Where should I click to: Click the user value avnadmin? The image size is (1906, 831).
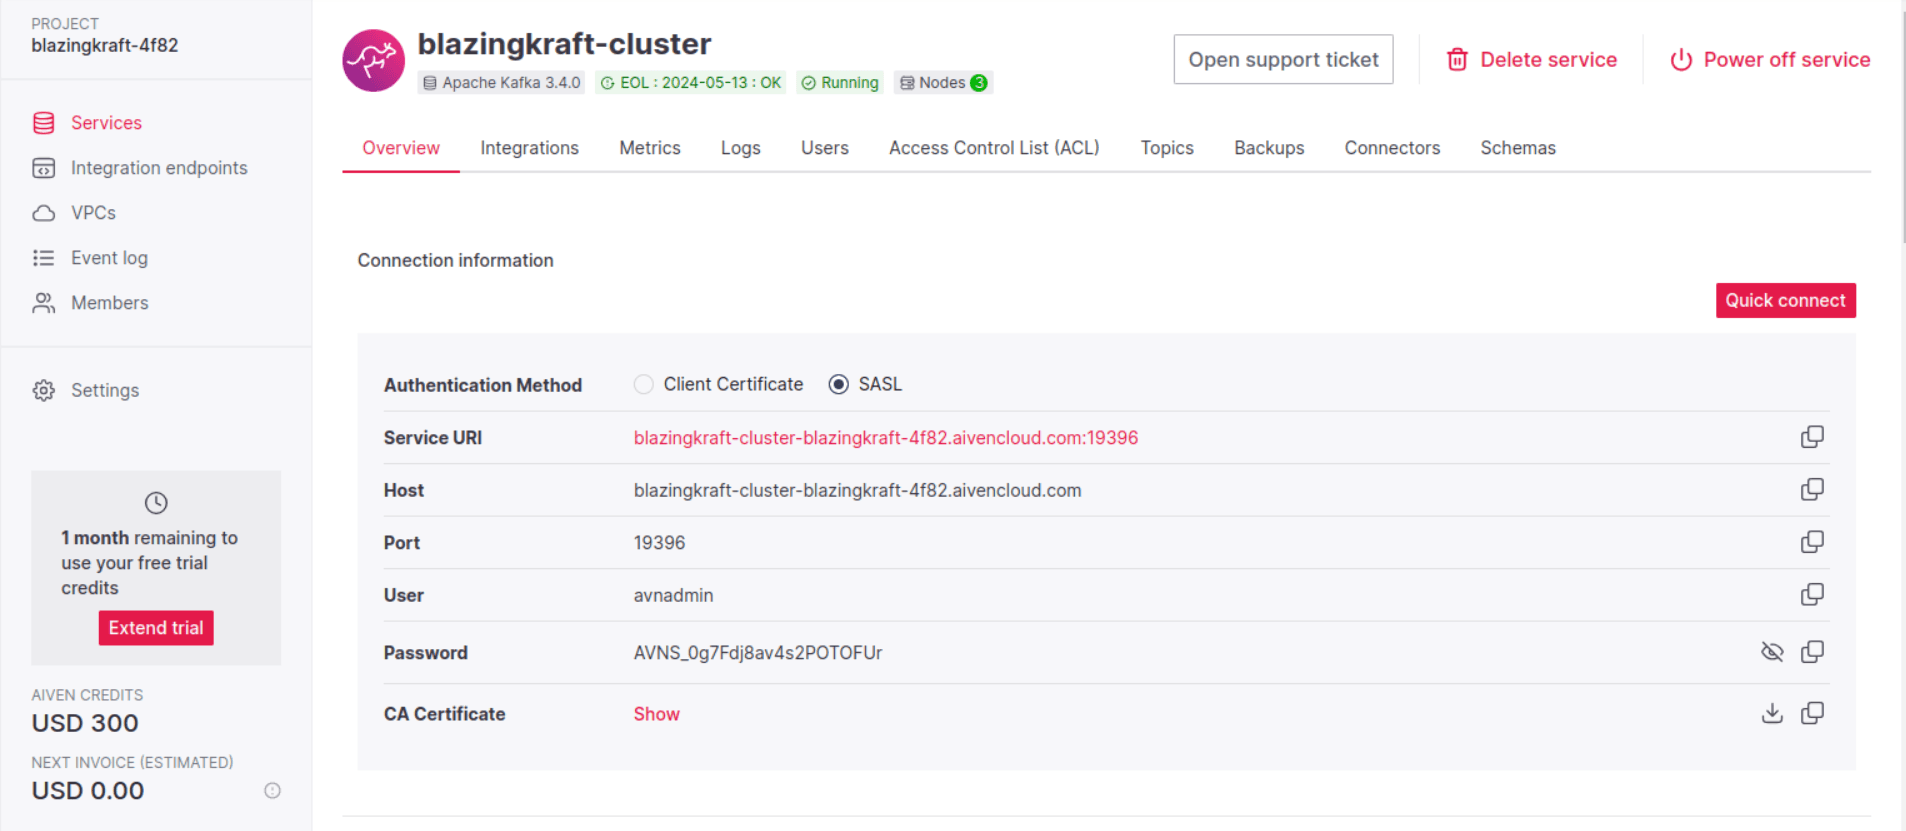tap(673, 595)
